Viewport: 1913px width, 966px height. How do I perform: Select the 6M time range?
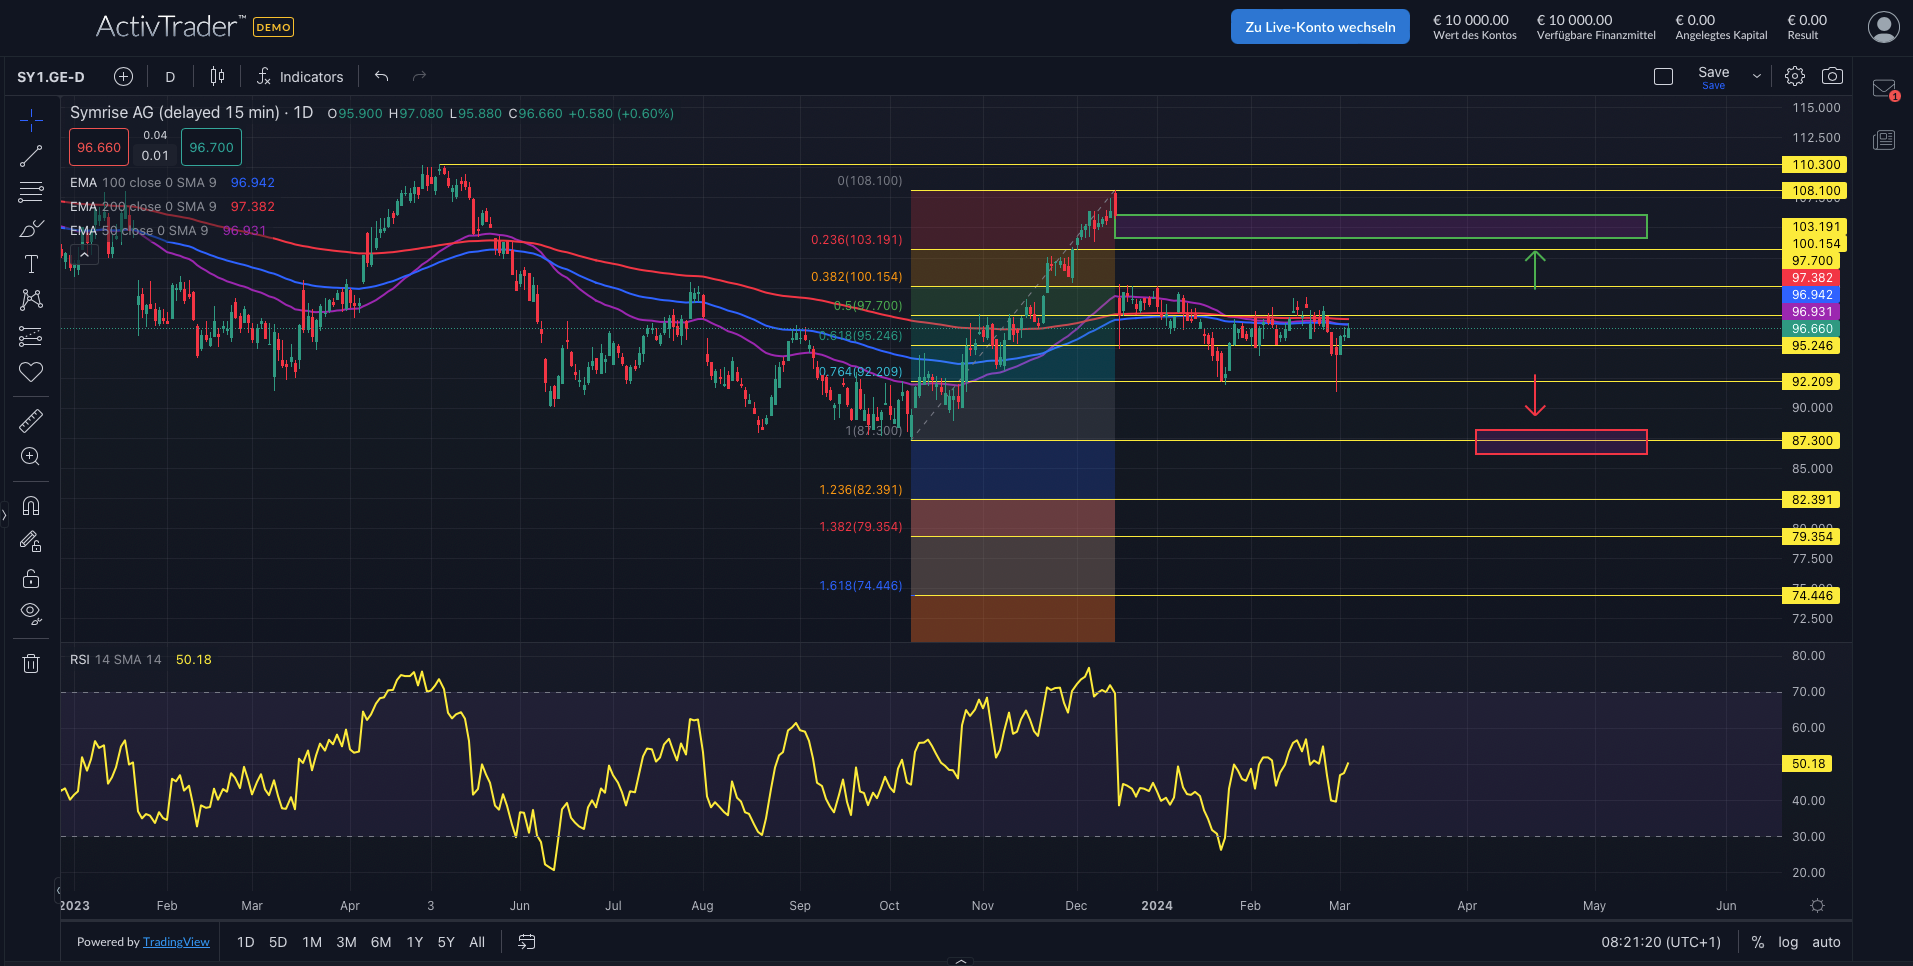[x=381, y=942]
